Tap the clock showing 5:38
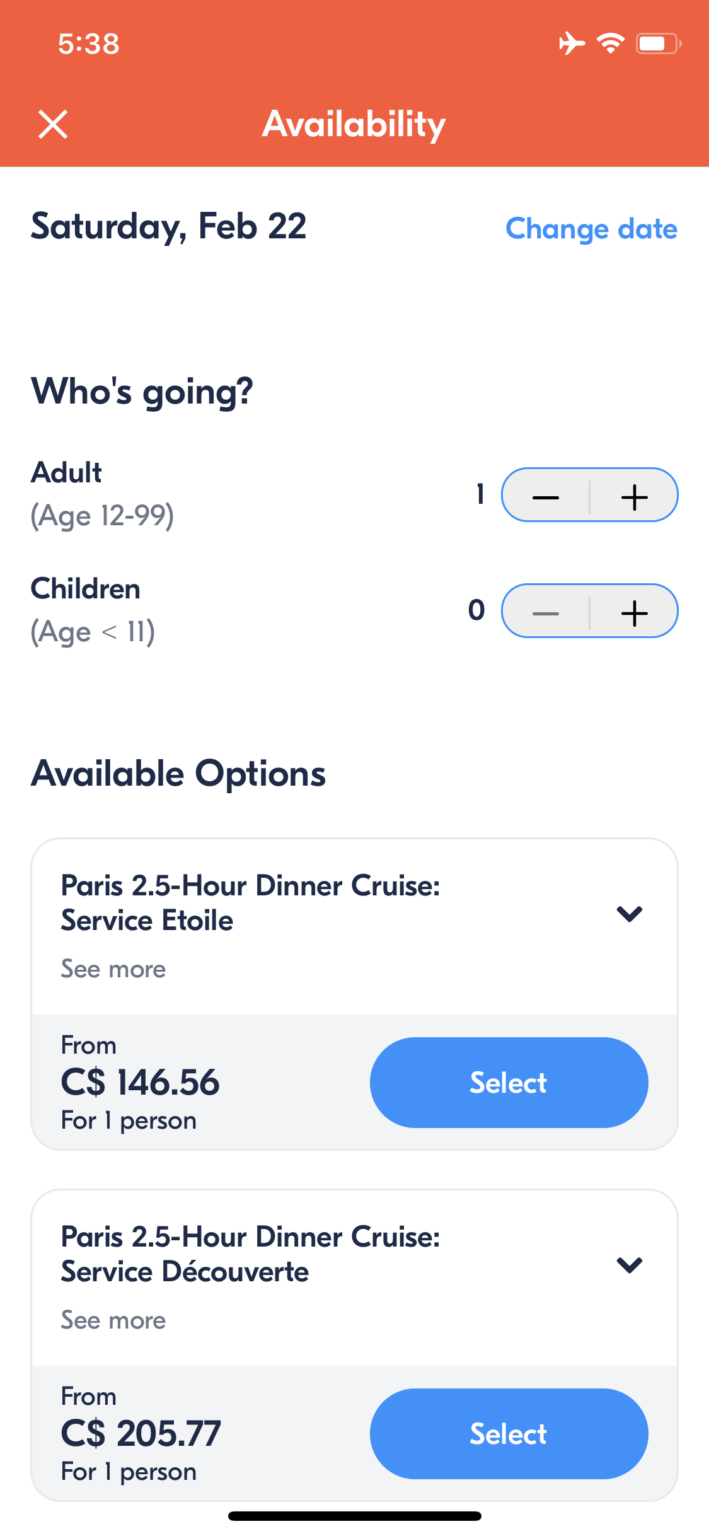 88,43
